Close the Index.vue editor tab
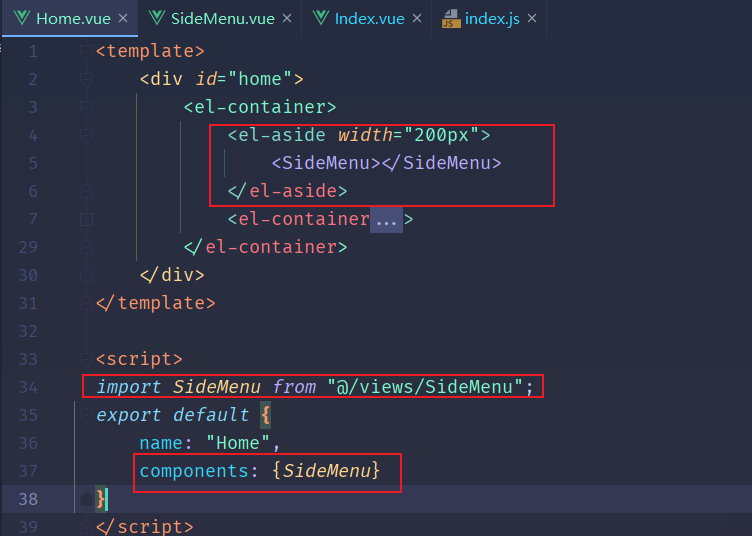This screenshot has width=752, height=536. 417,18
